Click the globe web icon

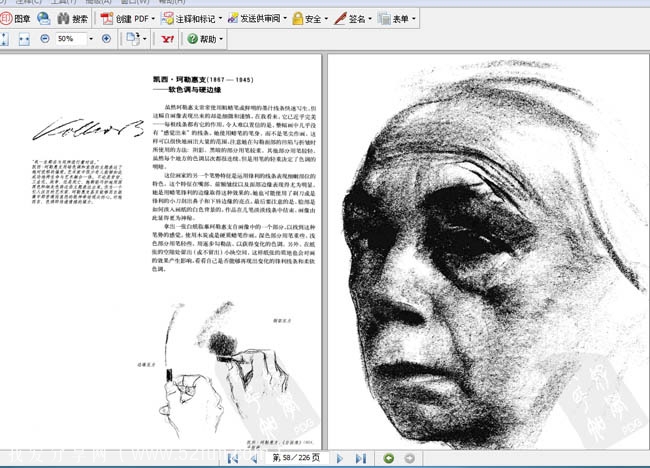coord(44,18)
